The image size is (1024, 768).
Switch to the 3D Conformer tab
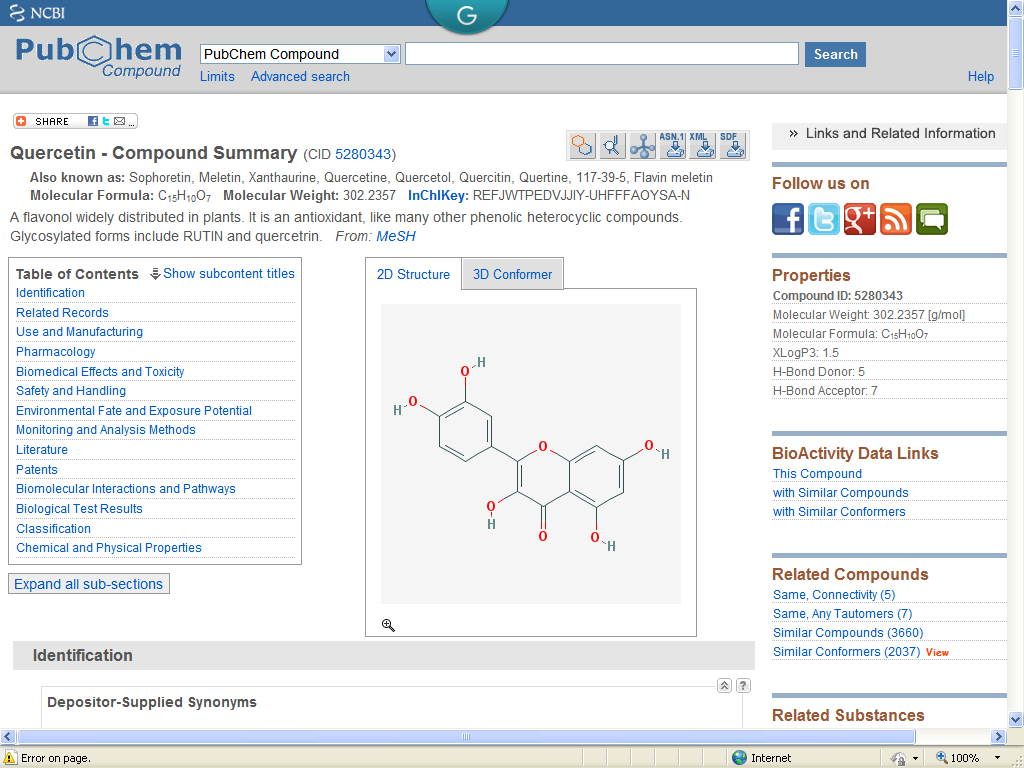[512, 275]
